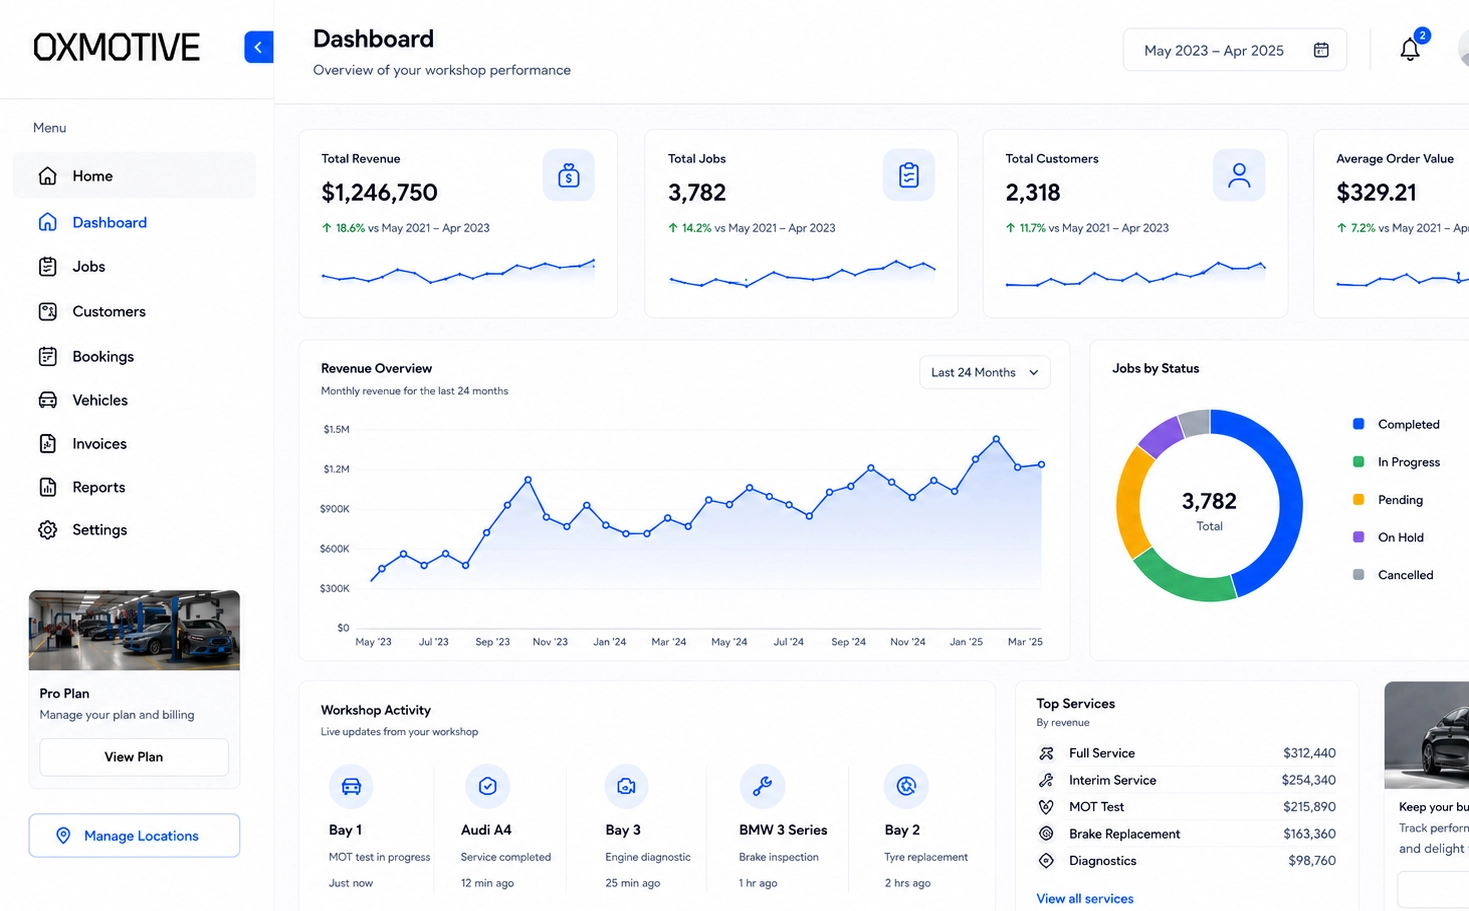Click the orange Pending legend swatch
1469x911 pixels.
[1358, 499]
